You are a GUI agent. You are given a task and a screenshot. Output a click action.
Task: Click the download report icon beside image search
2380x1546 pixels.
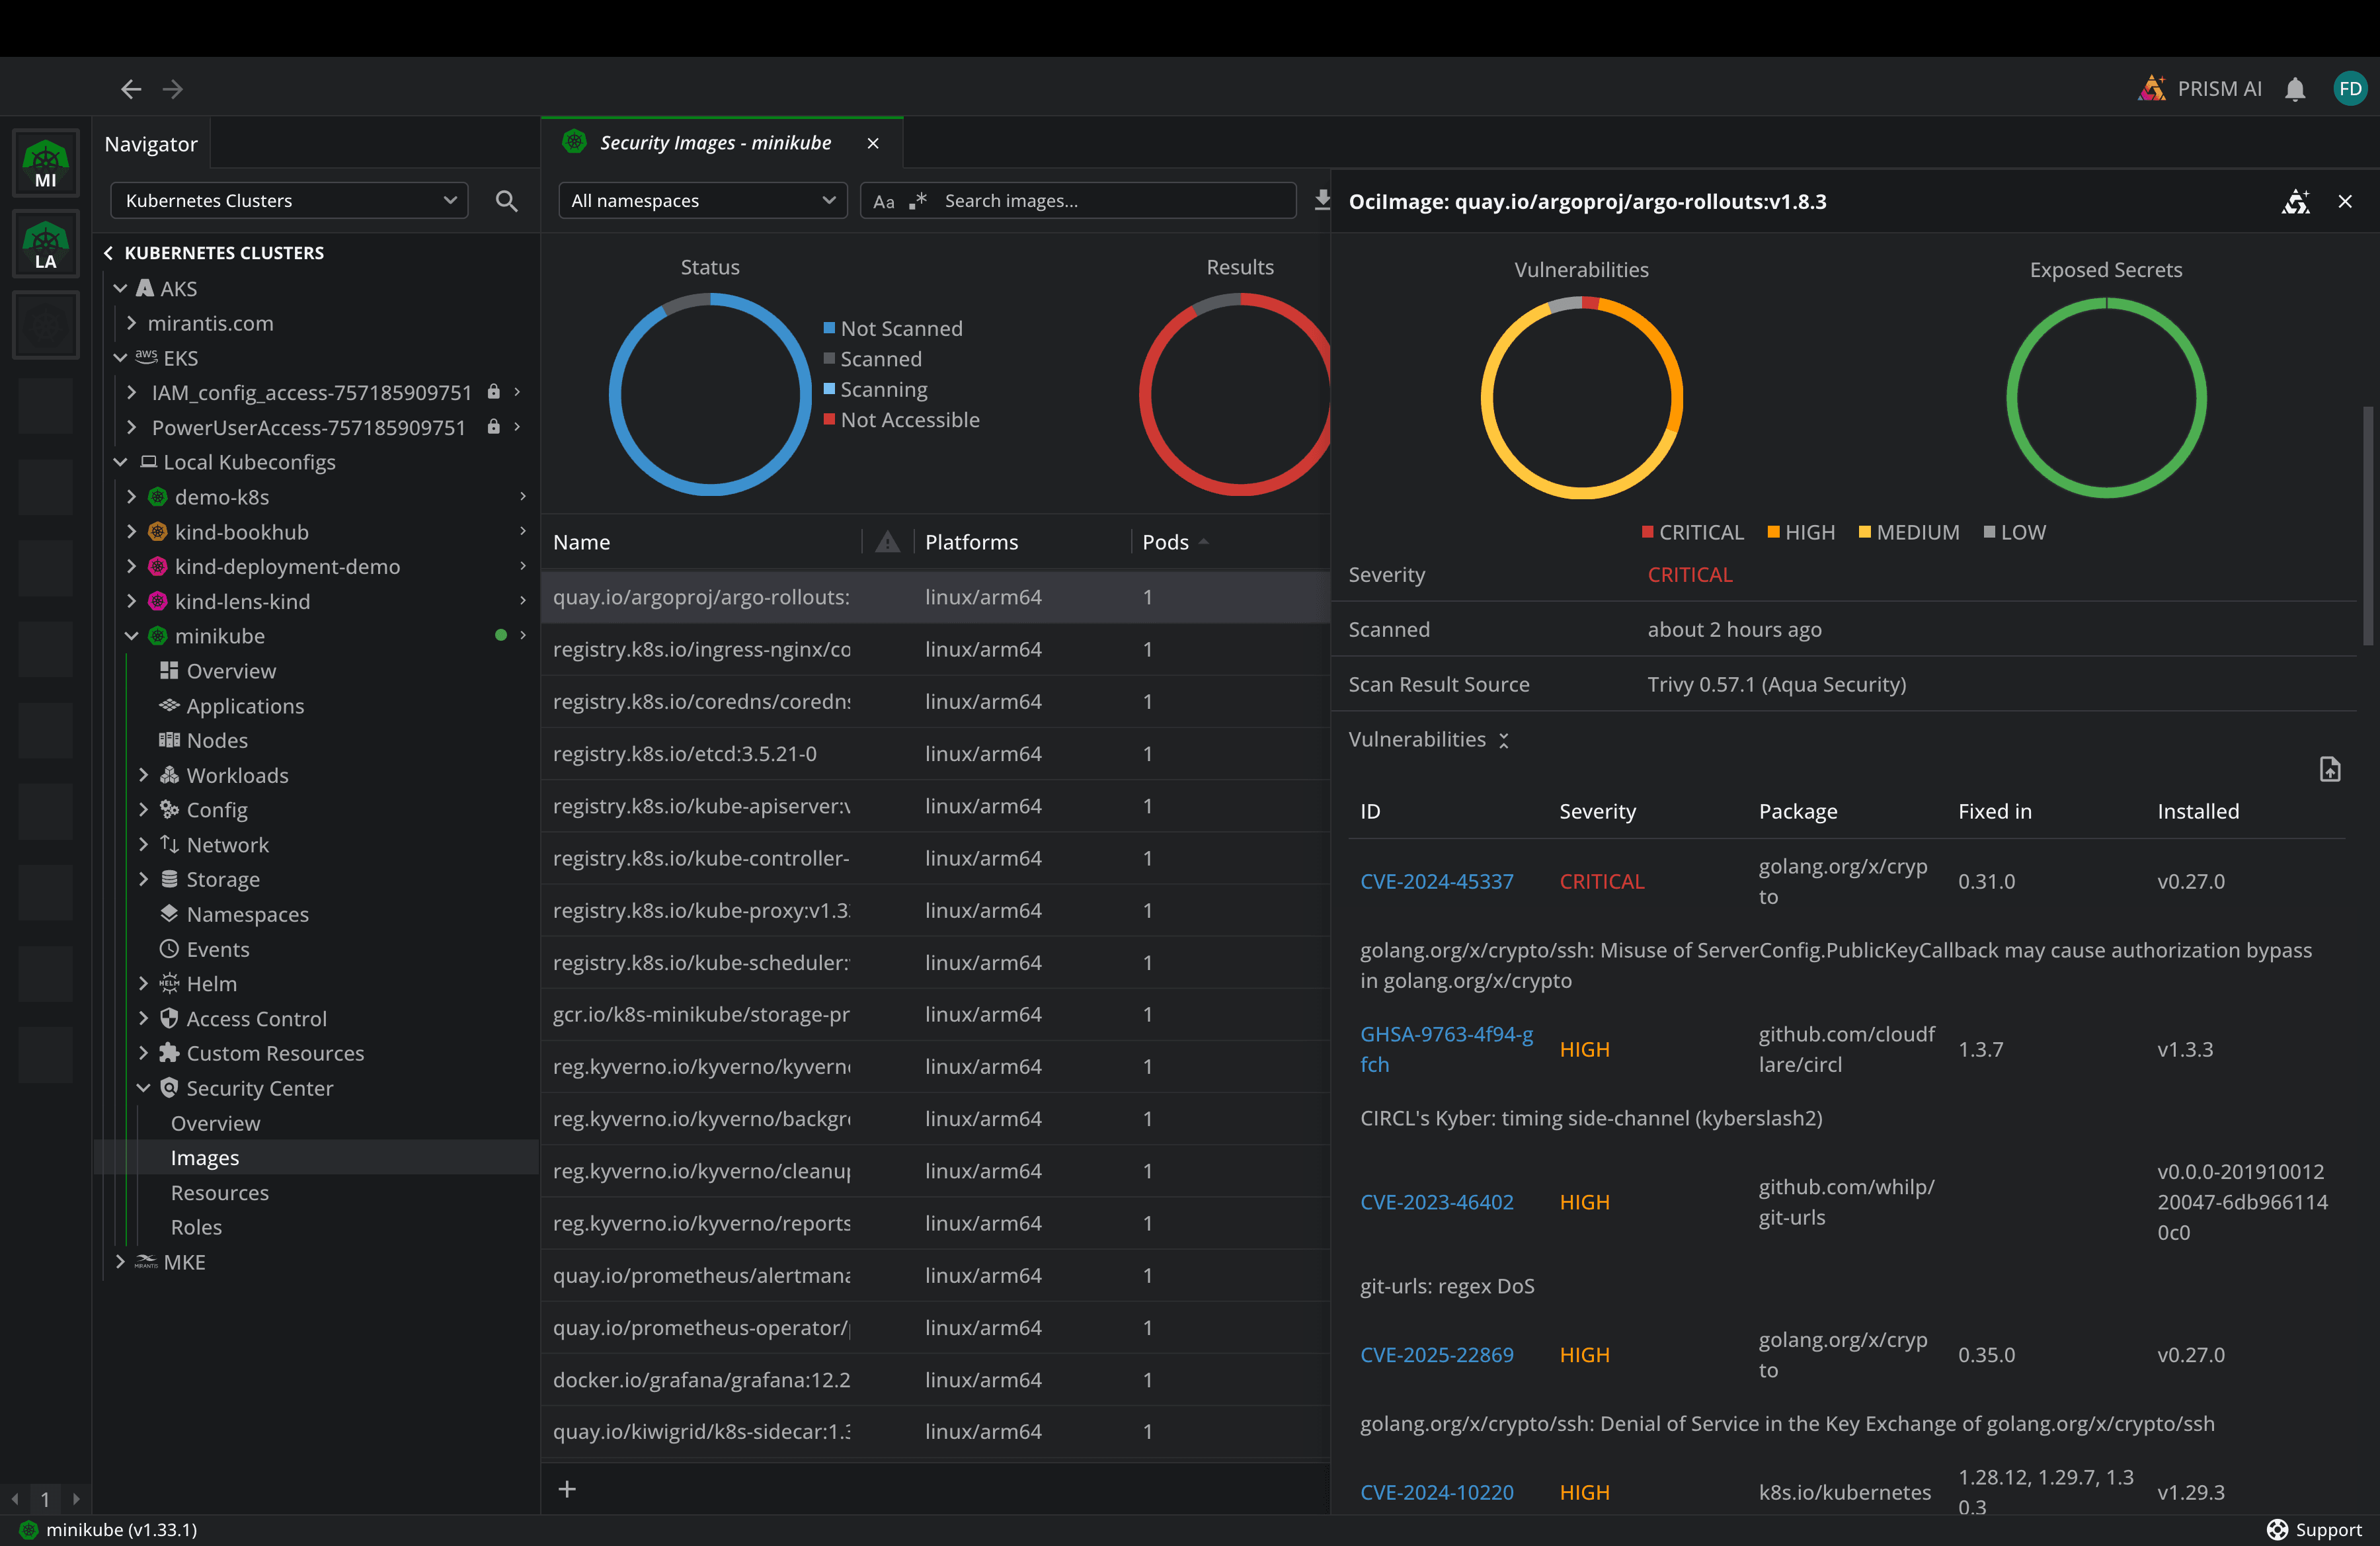pyautogui.click(x=1322, y=200)
